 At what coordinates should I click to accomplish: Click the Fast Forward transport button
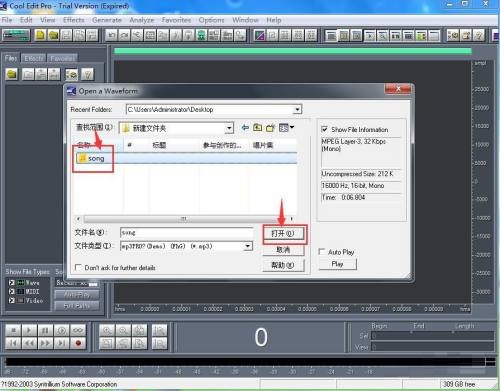(45, 343)
